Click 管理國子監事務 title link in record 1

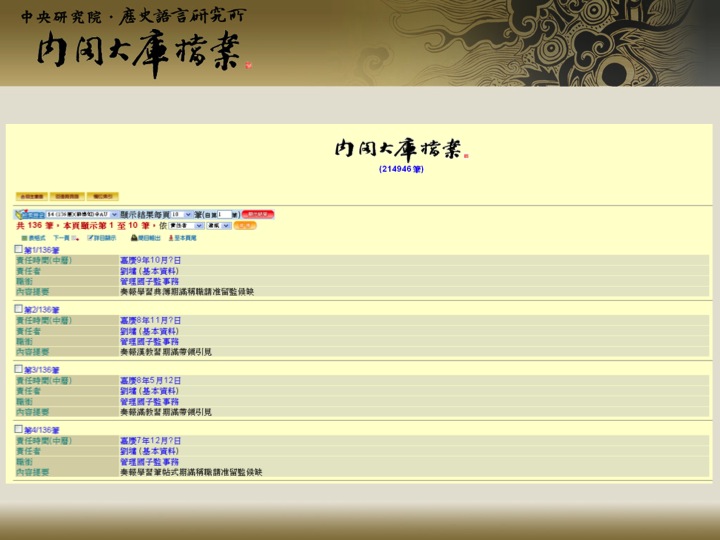(150, 281)
